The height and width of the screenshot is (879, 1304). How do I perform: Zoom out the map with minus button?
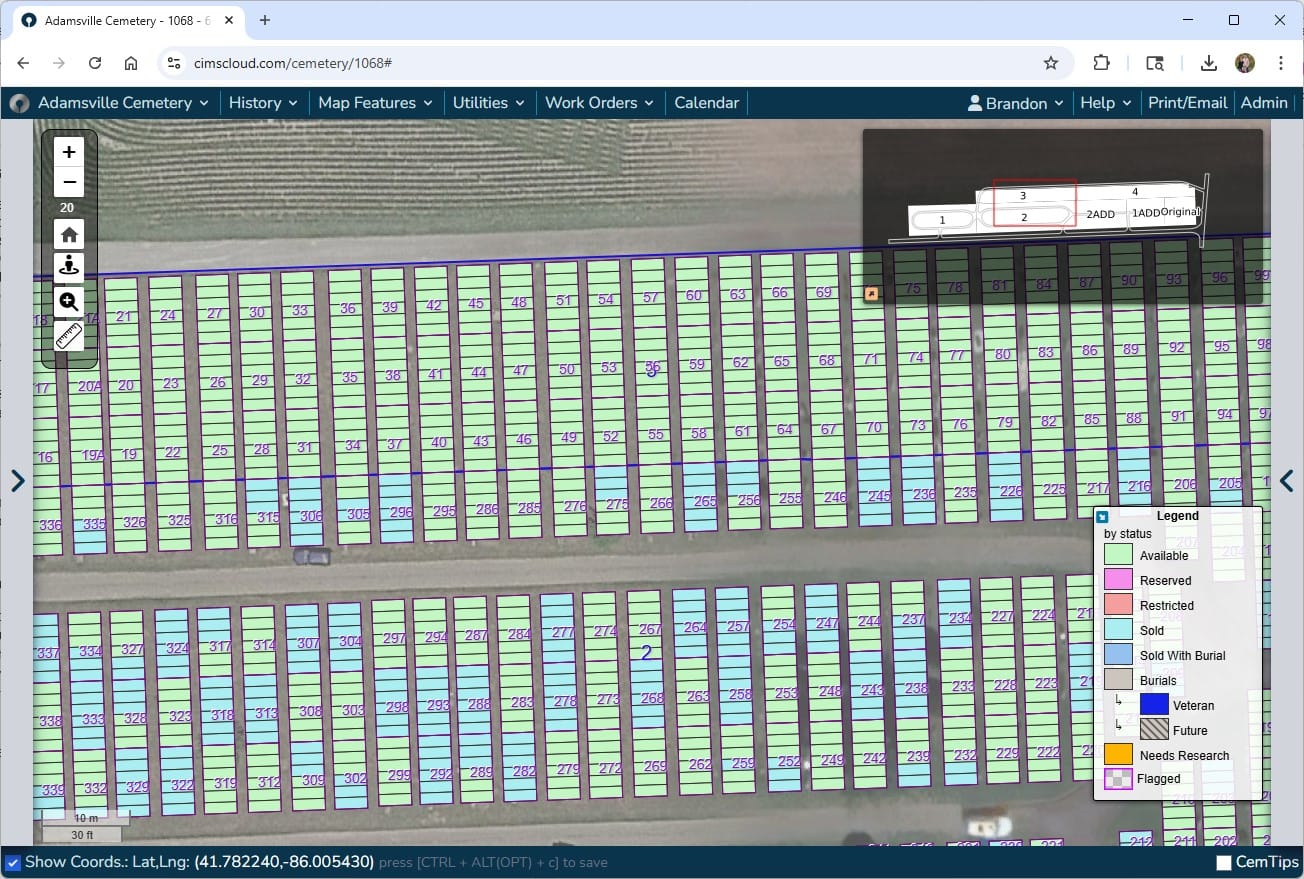click(x=69, y=182)
